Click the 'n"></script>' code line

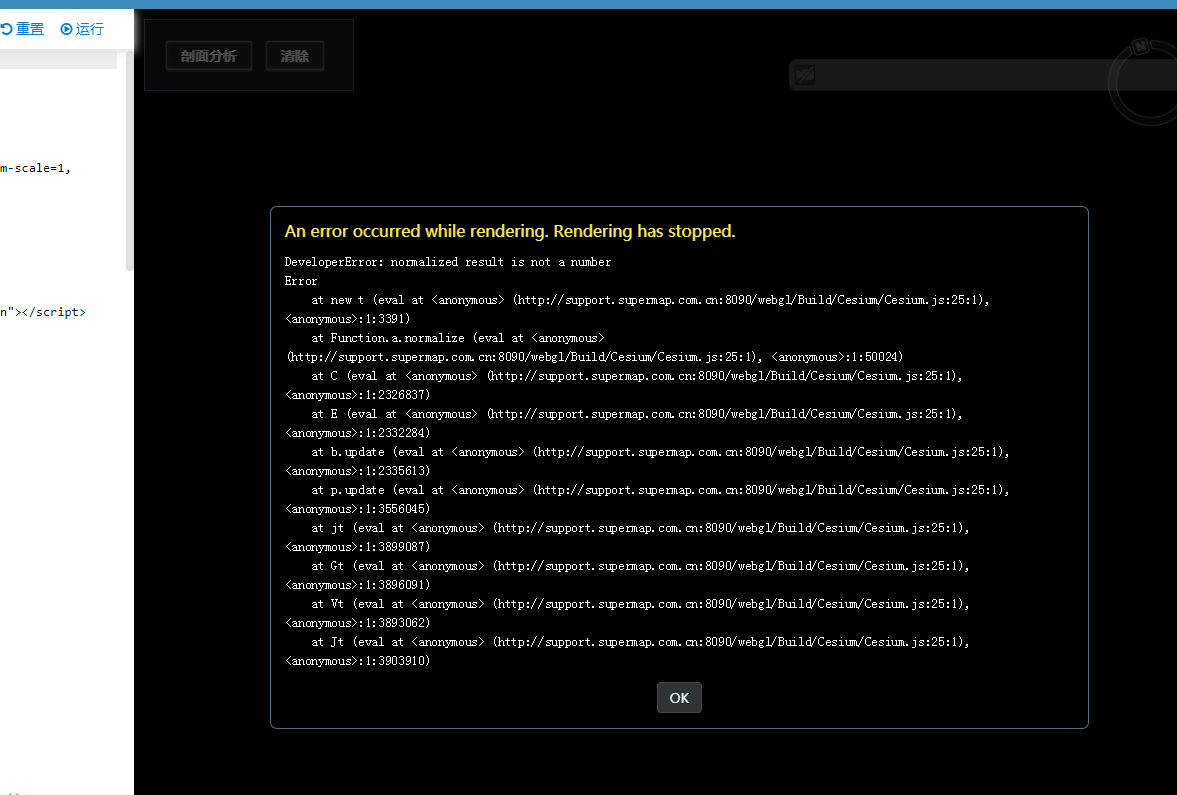[x=43, y=312]
